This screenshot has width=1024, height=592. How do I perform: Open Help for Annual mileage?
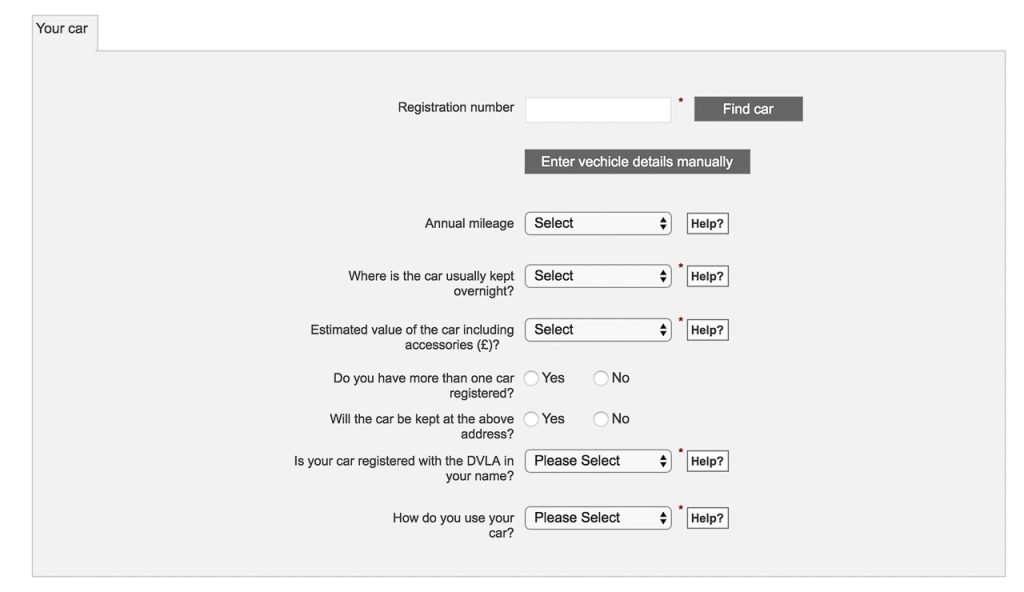coord(707,224)
